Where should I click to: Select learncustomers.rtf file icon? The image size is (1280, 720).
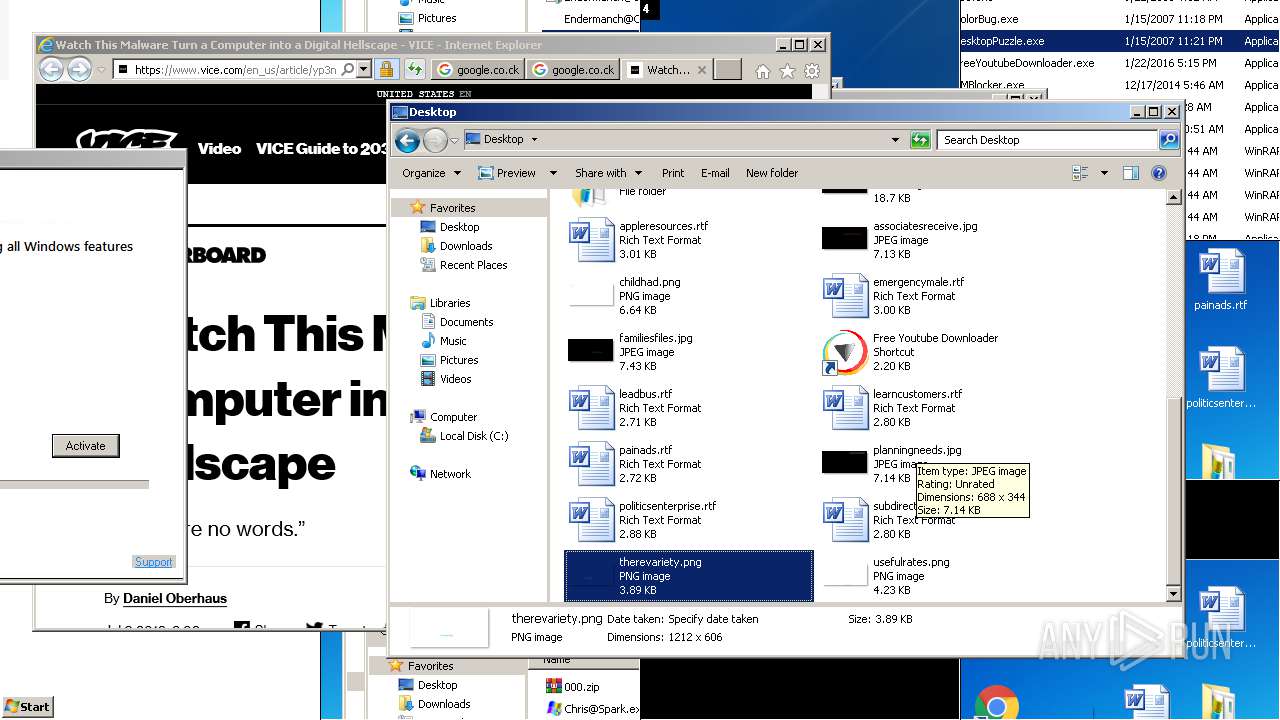846,408
